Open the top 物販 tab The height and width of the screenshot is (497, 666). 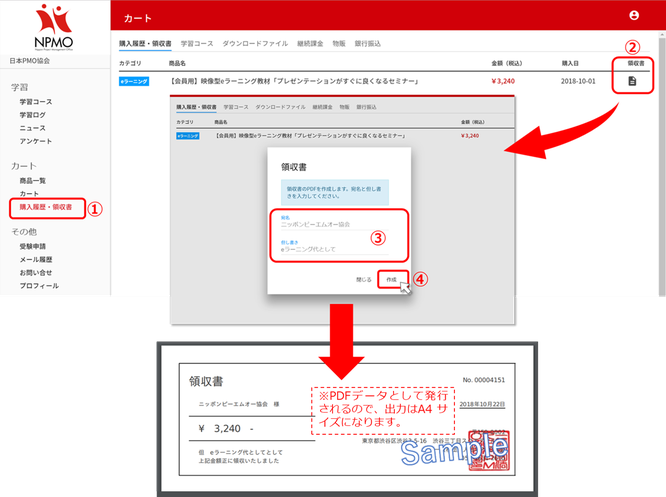tap(339, 43)
